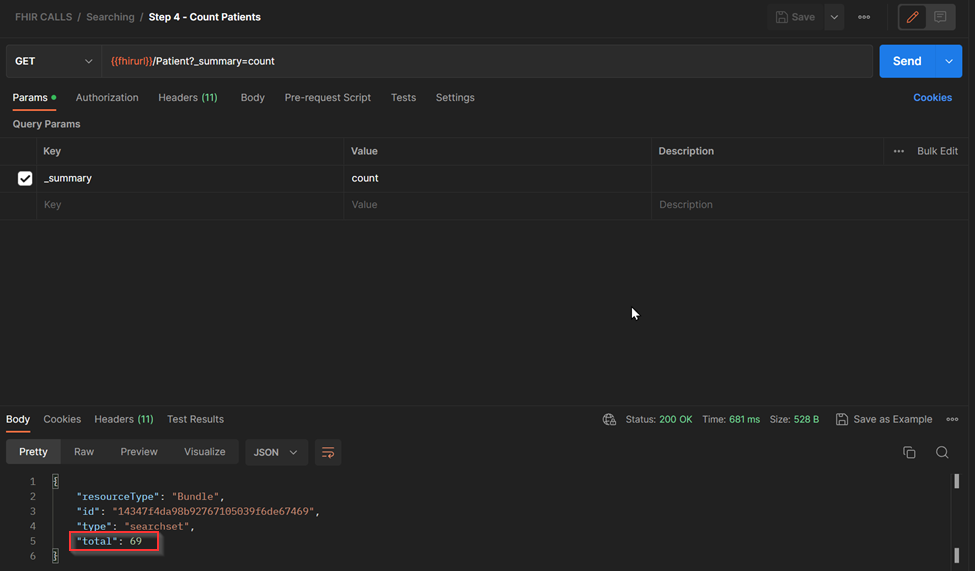Click the Size 528 B text

click(x=794, y=419)
